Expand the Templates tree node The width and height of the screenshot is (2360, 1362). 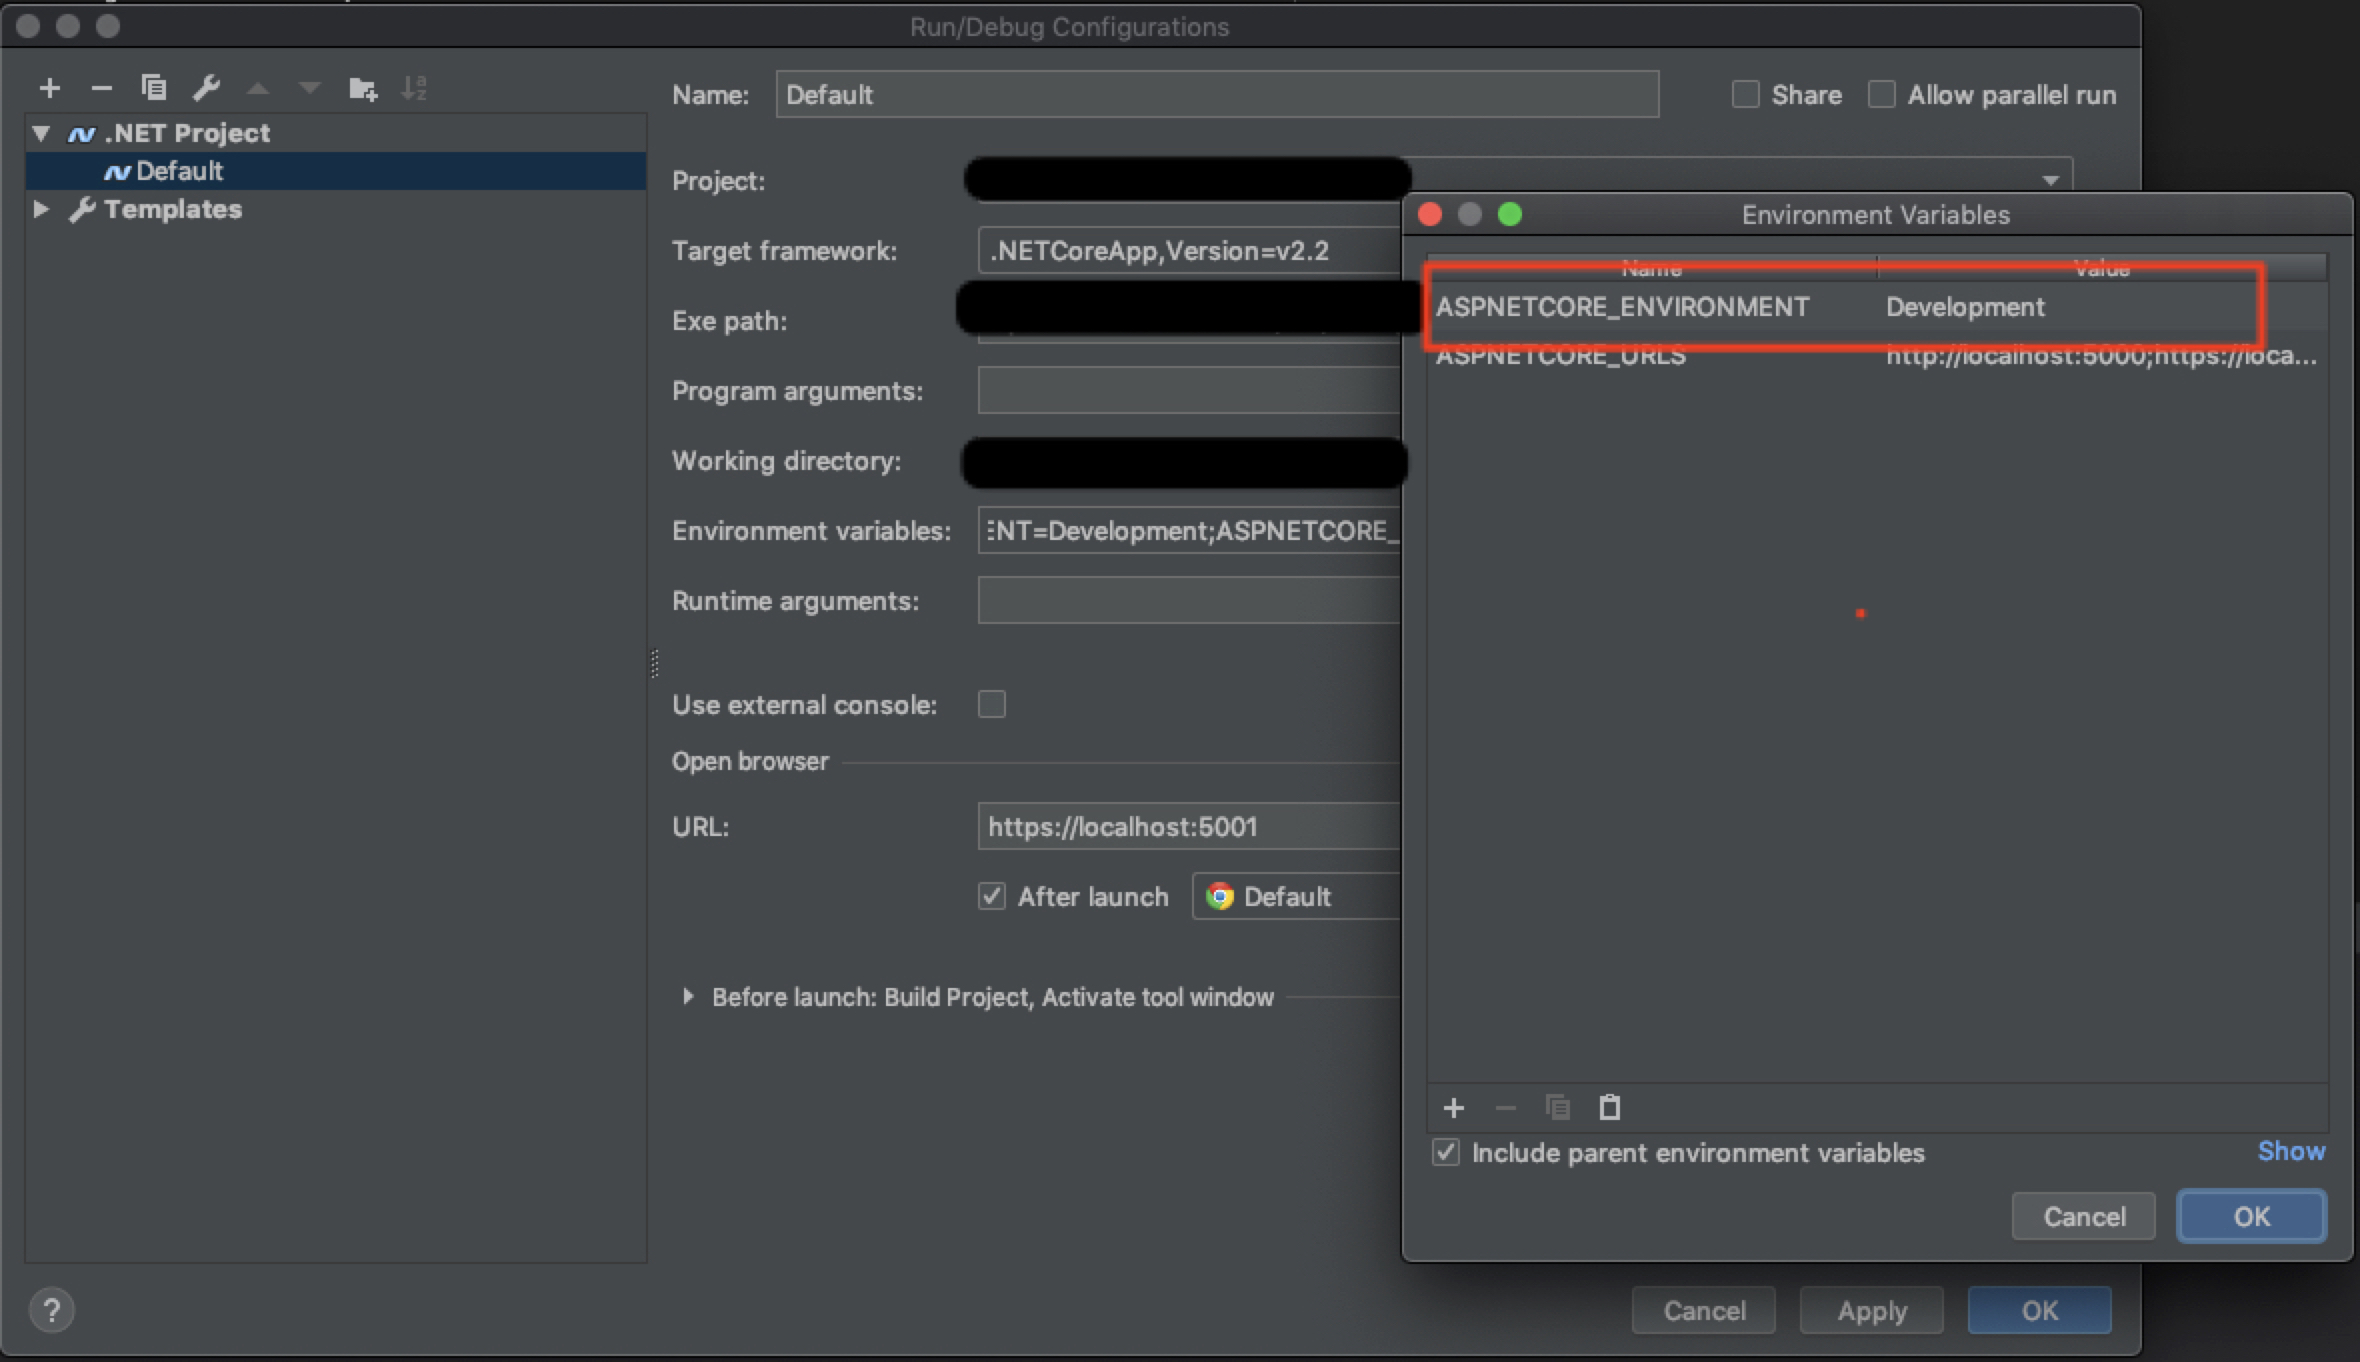[x=41, y=209]
